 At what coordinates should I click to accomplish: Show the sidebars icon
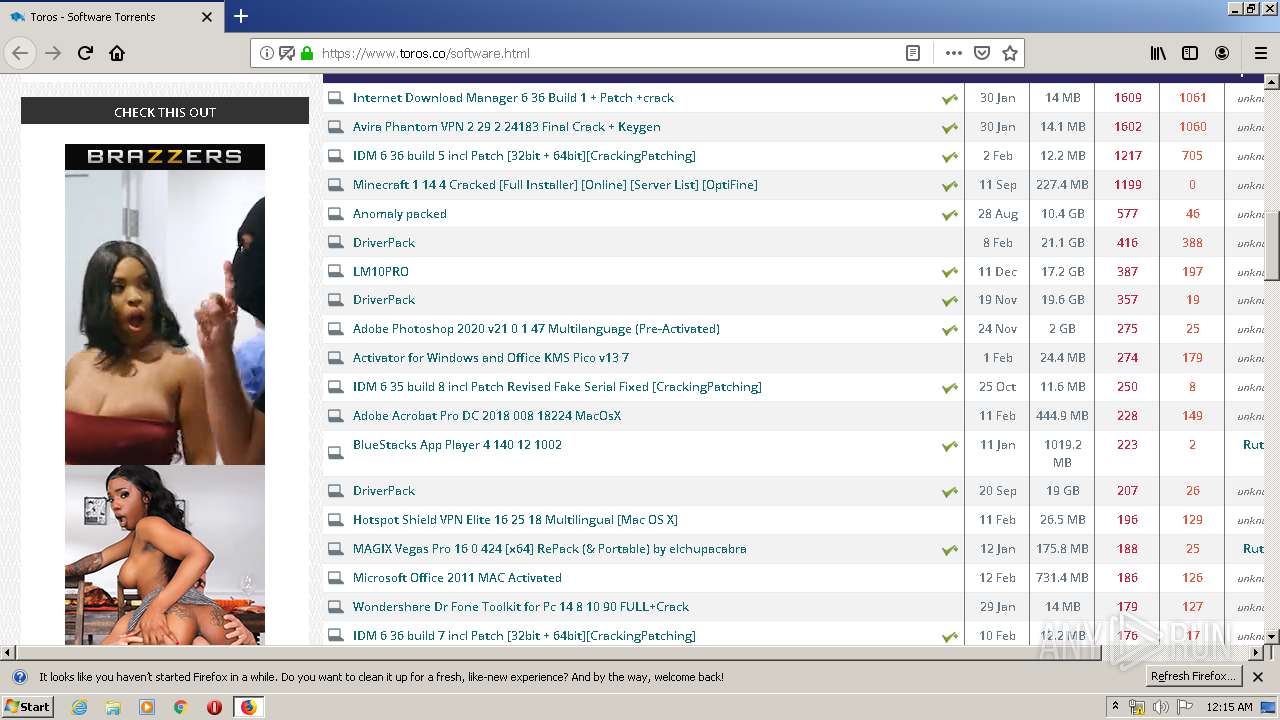(x=1190, y=53)
